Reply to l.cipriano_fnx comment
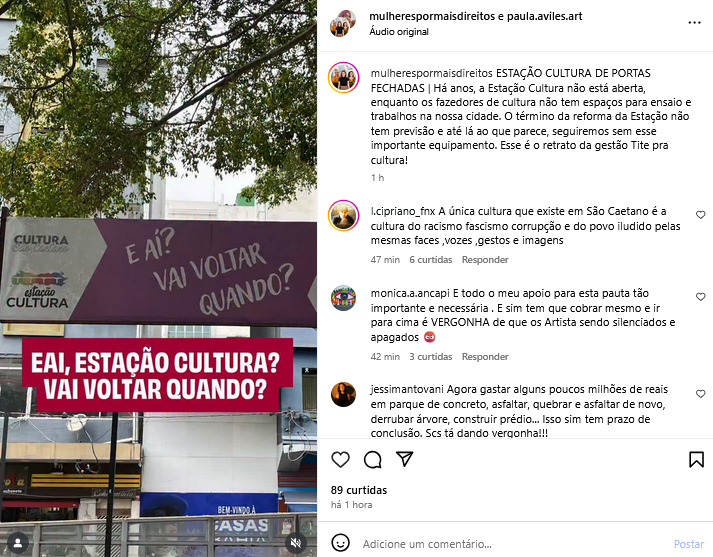 pos(485,260)
